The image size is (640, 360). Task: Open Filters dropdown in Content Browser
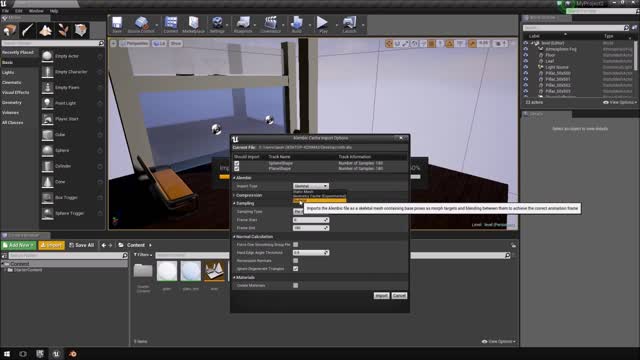(x=143, y=255)
